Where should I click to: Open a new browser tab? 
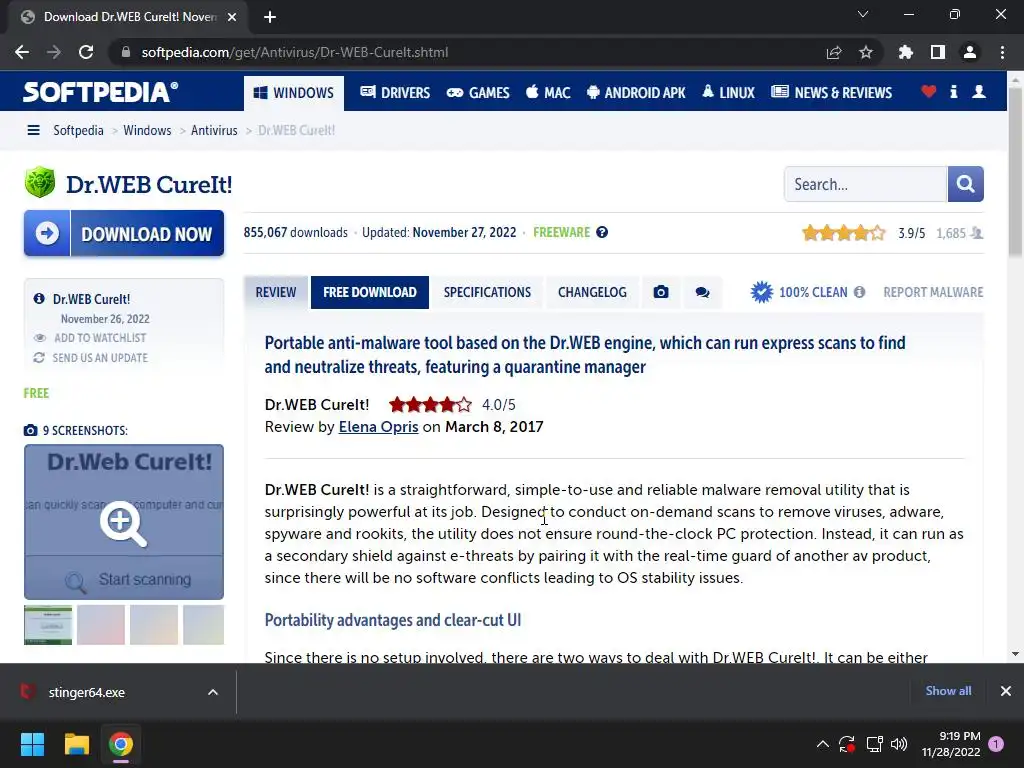(270, 17)
